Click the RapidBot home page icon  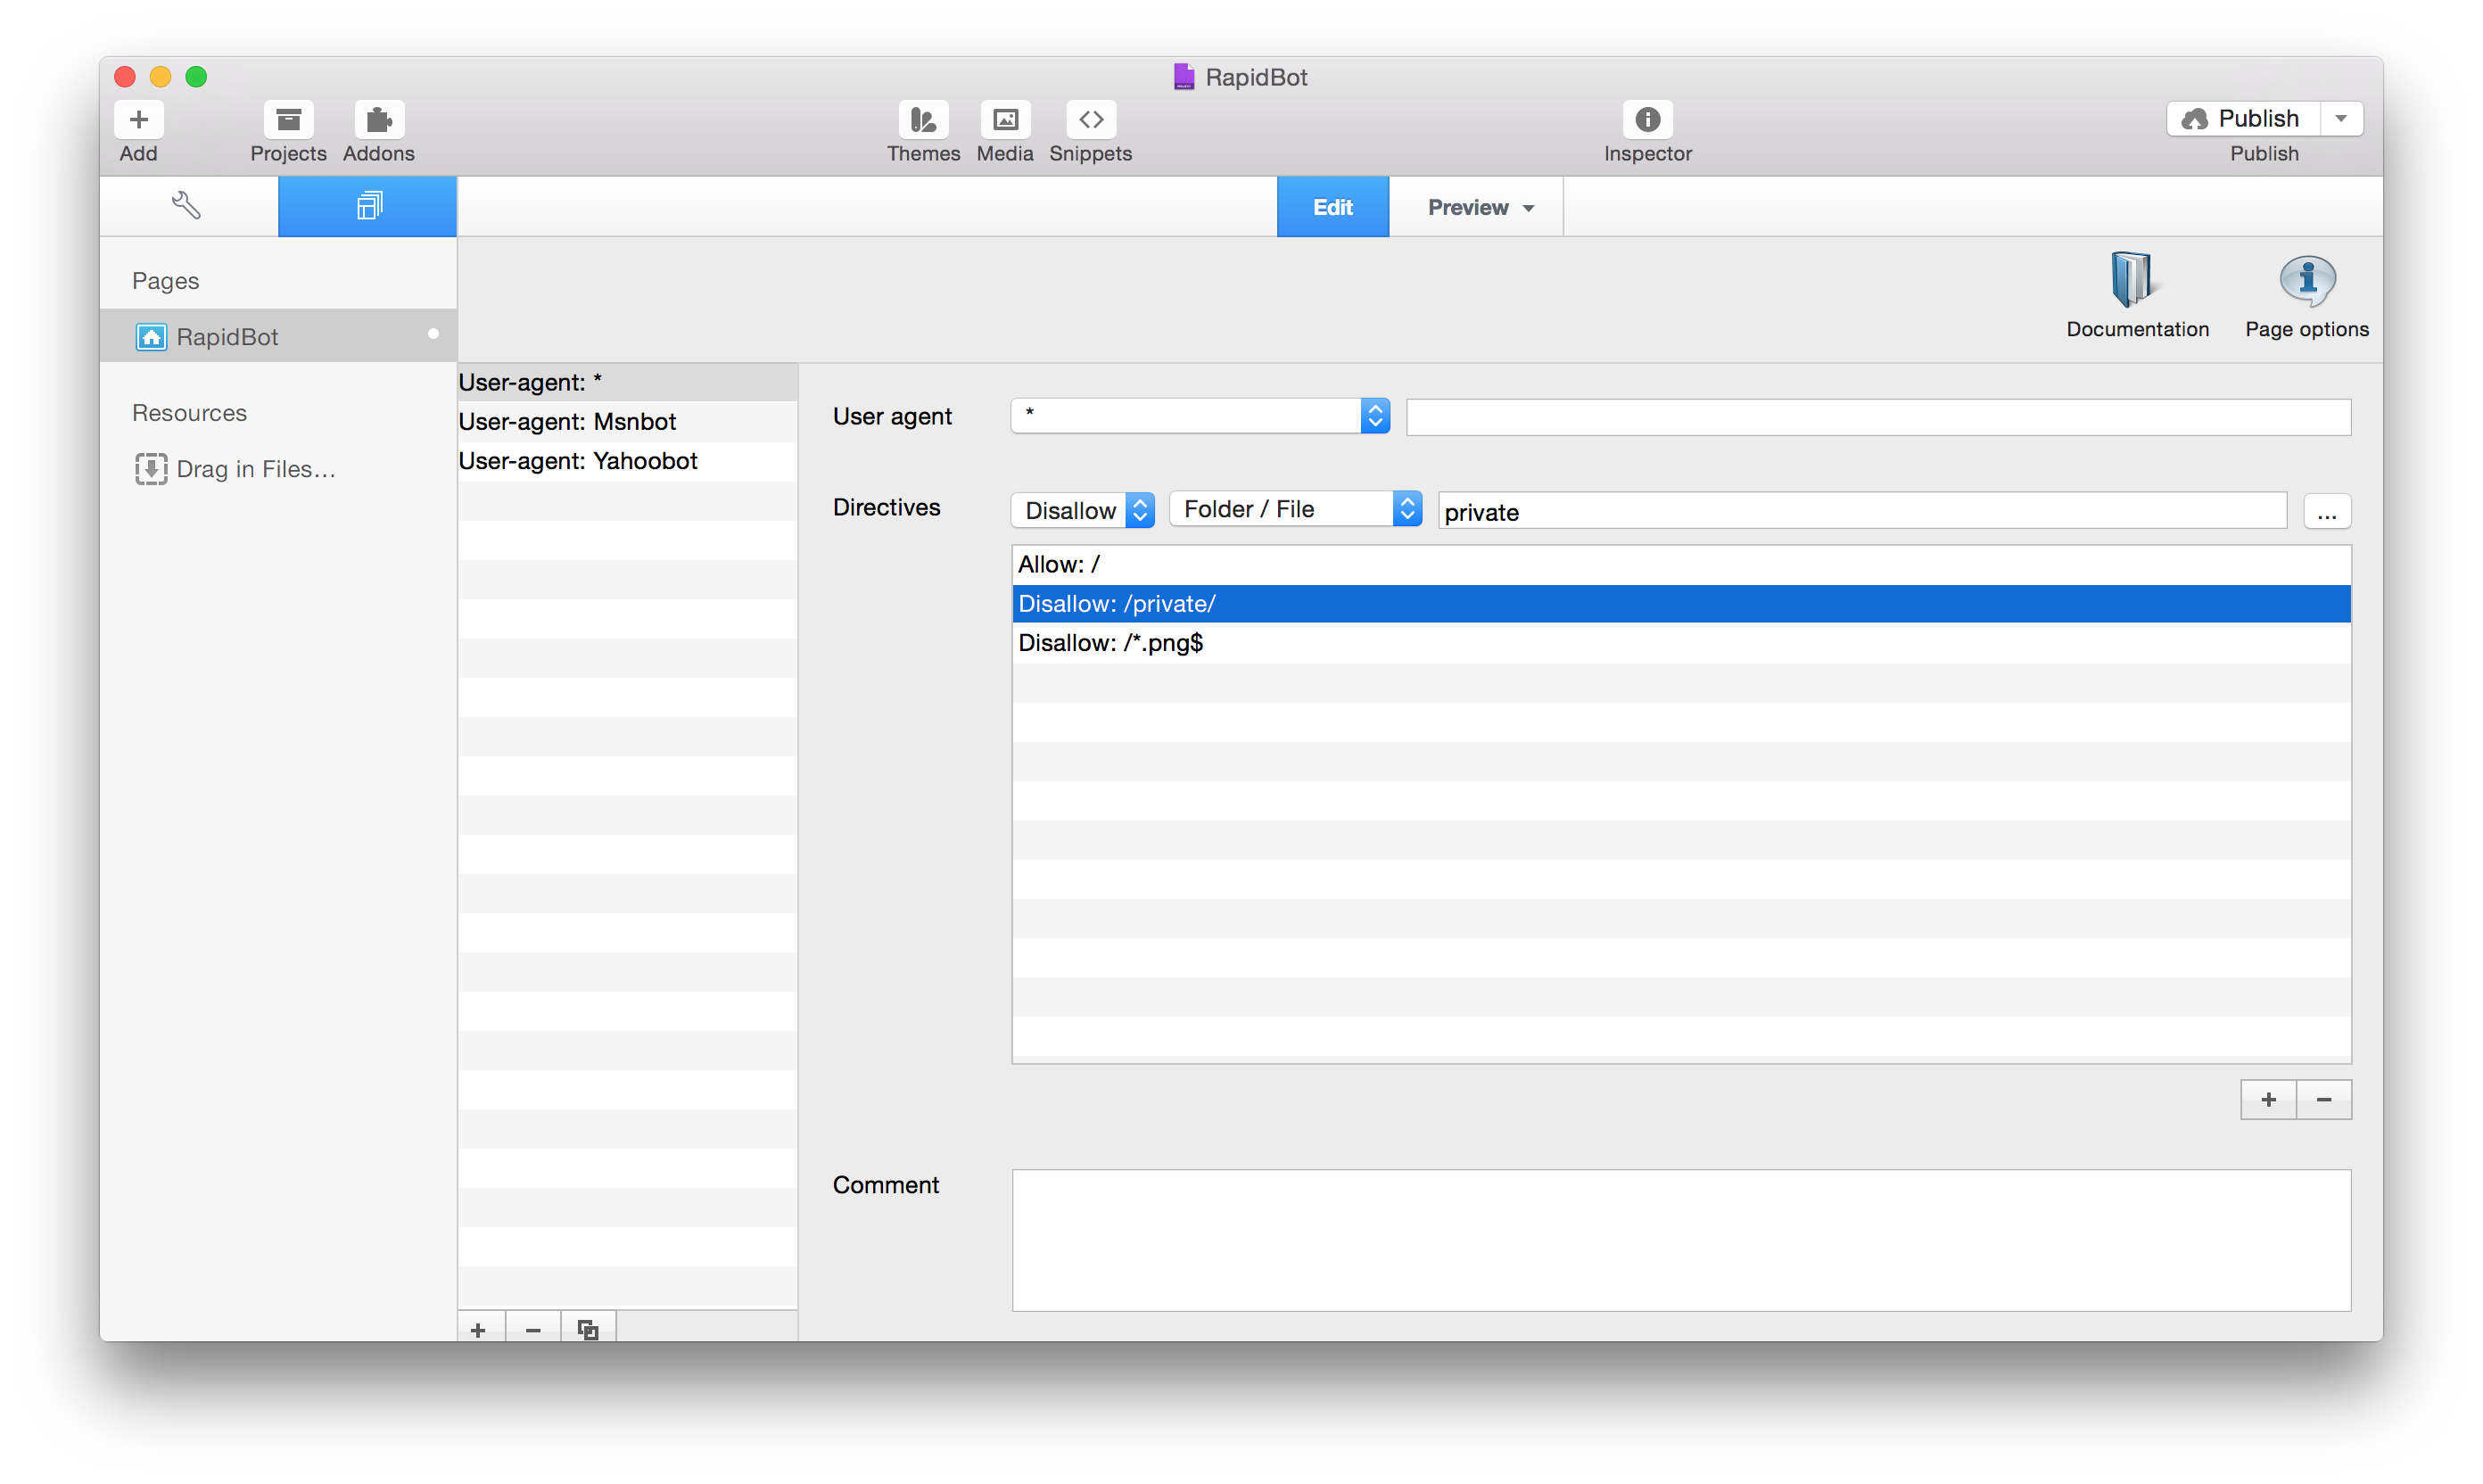click(x=150, y=337)
